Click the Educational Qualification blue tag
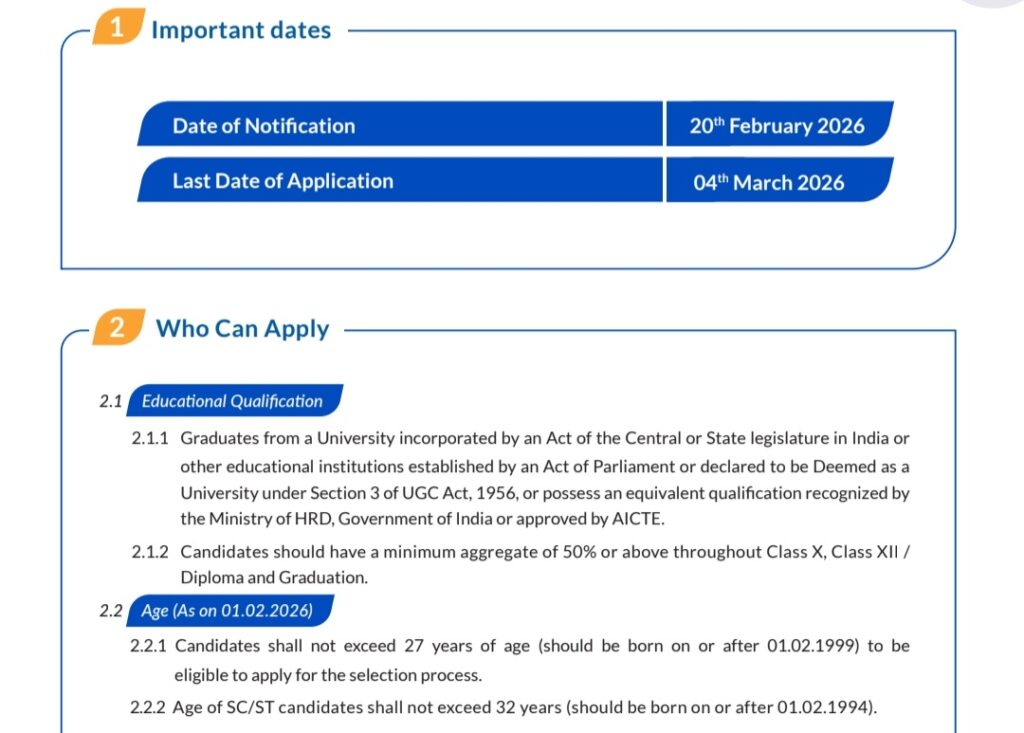This screenshot has width=1024, height=733. pyautogui.click(x=232, y=401)
